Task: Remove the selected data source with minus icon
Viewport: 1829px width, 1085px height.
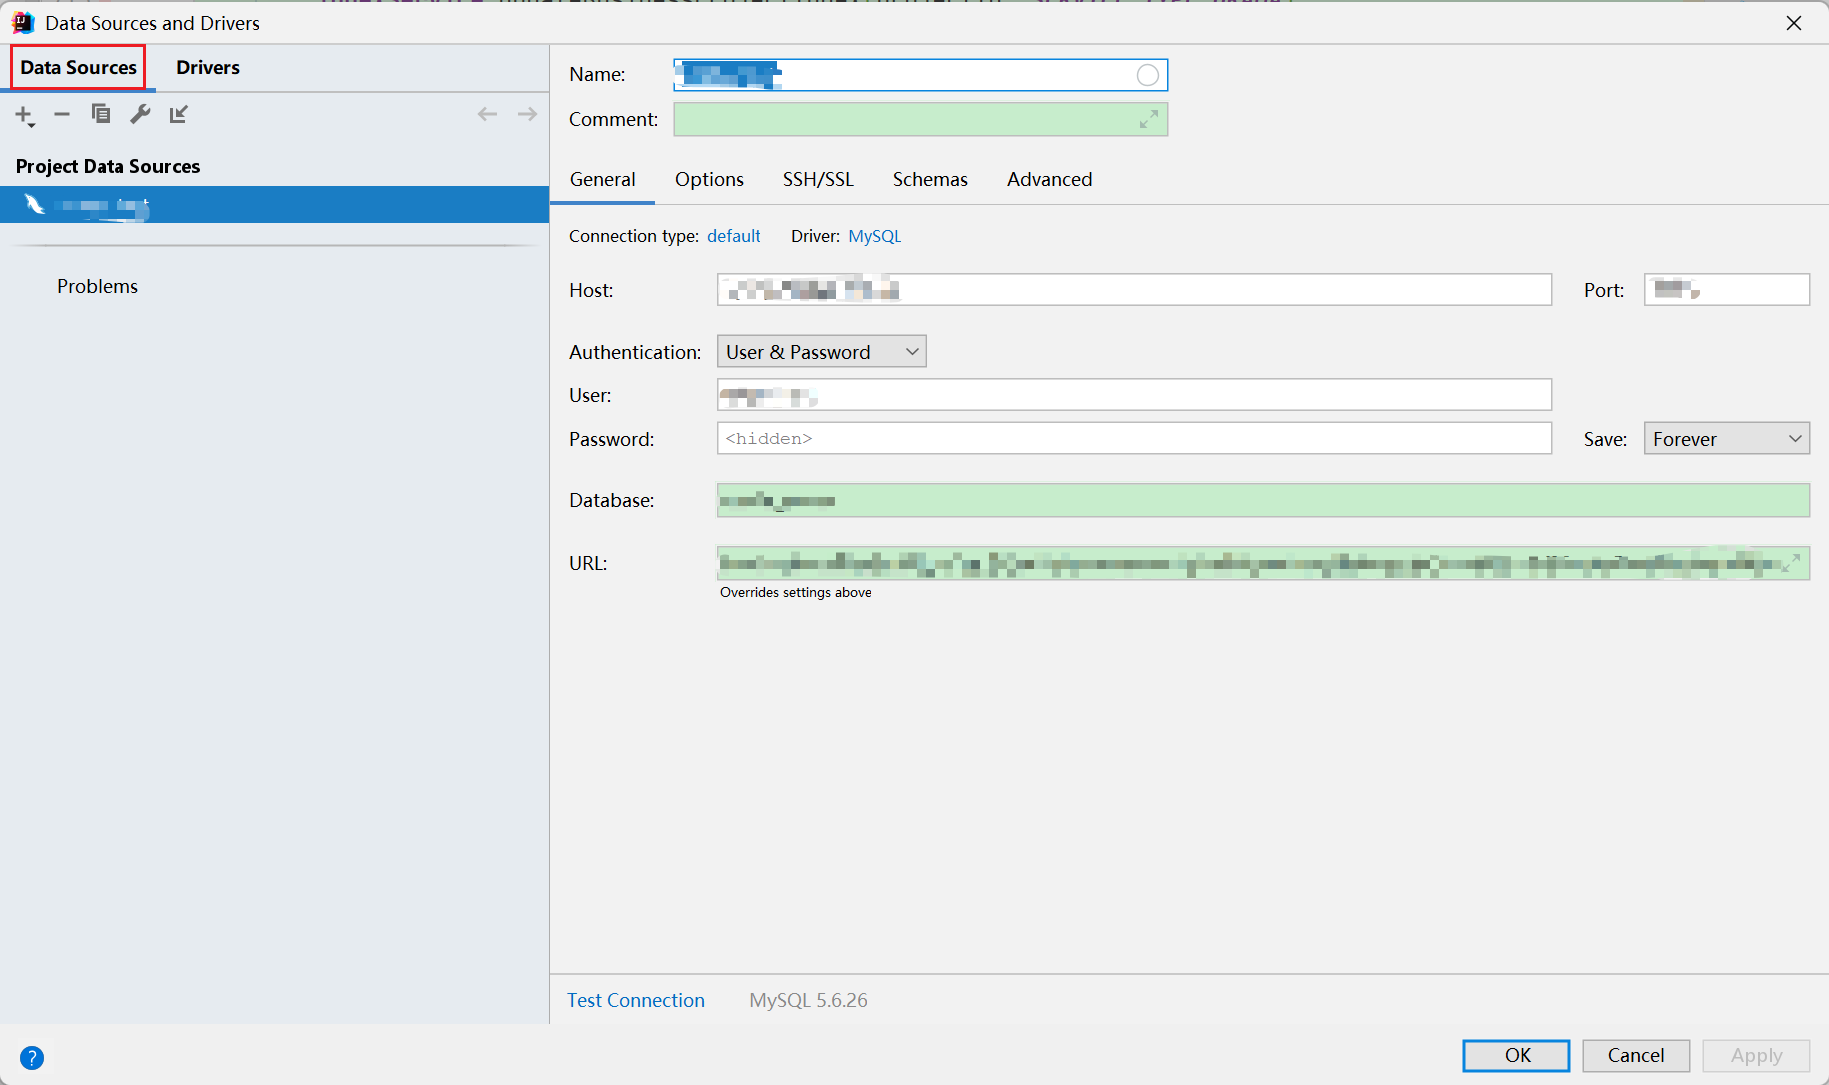Action: [62, 114]
